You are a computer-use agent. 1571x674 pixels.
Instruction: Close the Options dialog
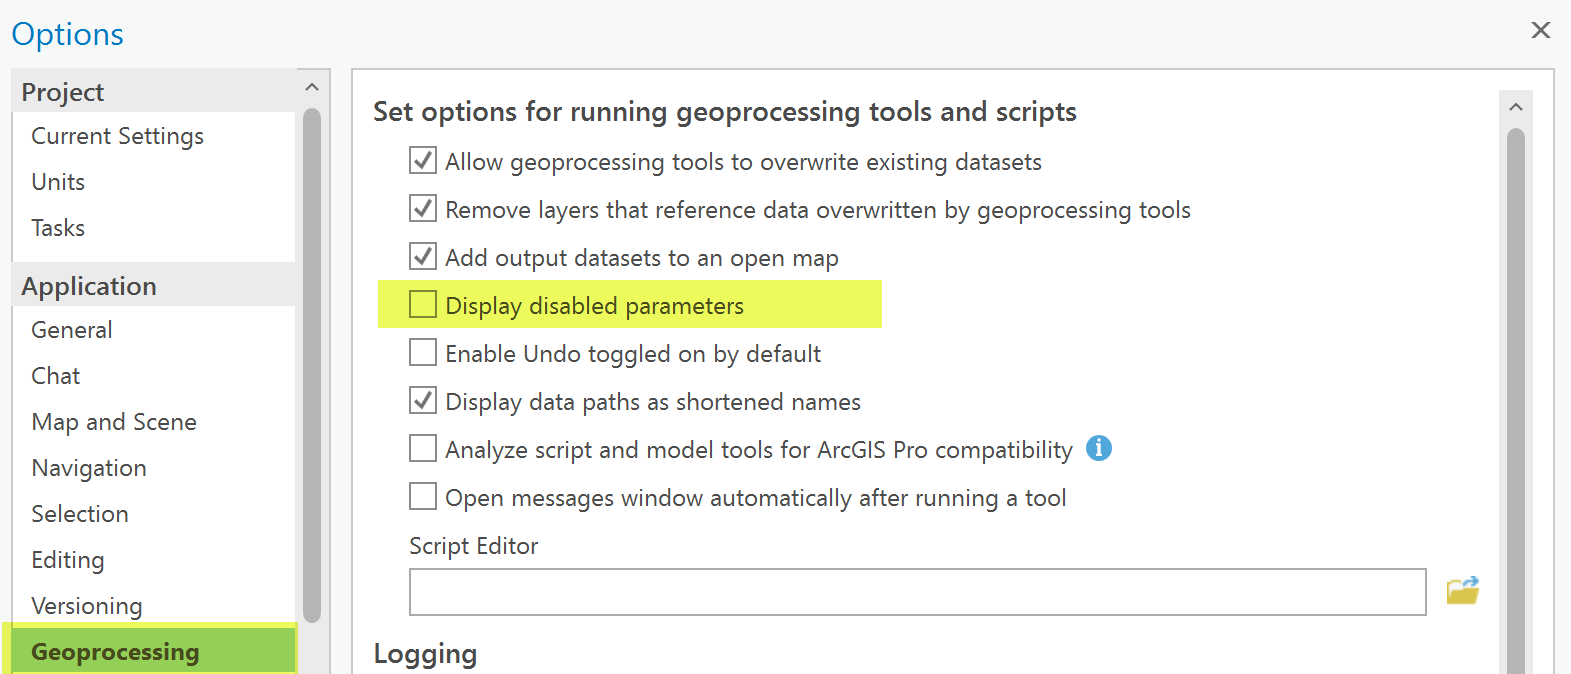coord(1540,30)
